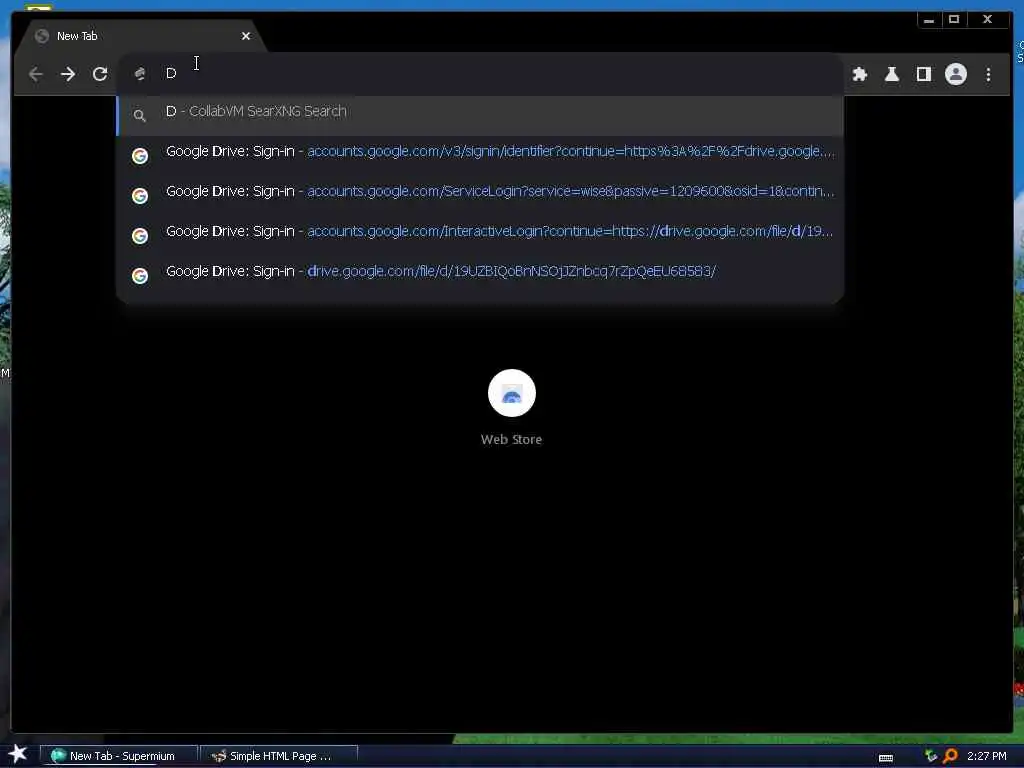Click the 2:27 PM clock
The width and height of the screenshot is (1024, 768).
coord(986,756)
